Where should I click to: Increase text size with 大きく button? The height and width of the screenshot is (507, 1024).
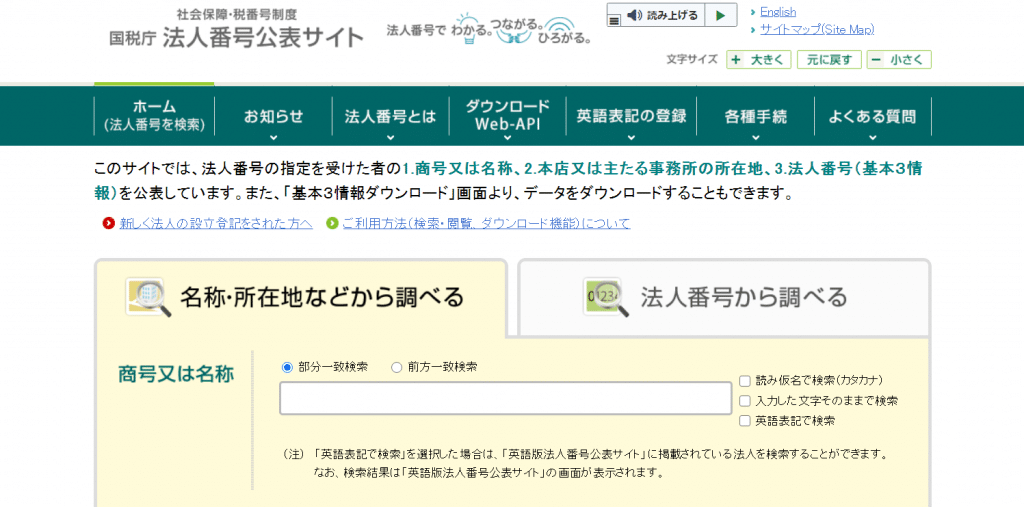(759, 60)
